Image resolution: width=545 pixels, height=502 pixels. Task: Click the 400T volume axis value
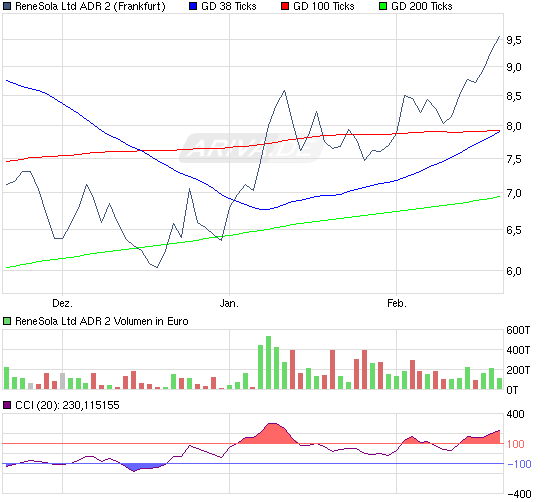click(x=518, y=350)
